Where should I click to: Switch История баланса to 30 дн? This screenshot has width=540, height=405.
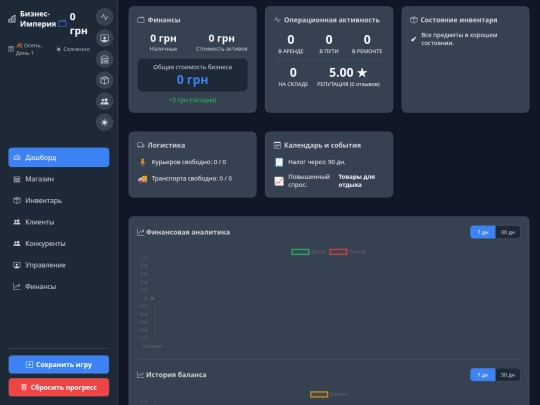click(x=508, y=375)
